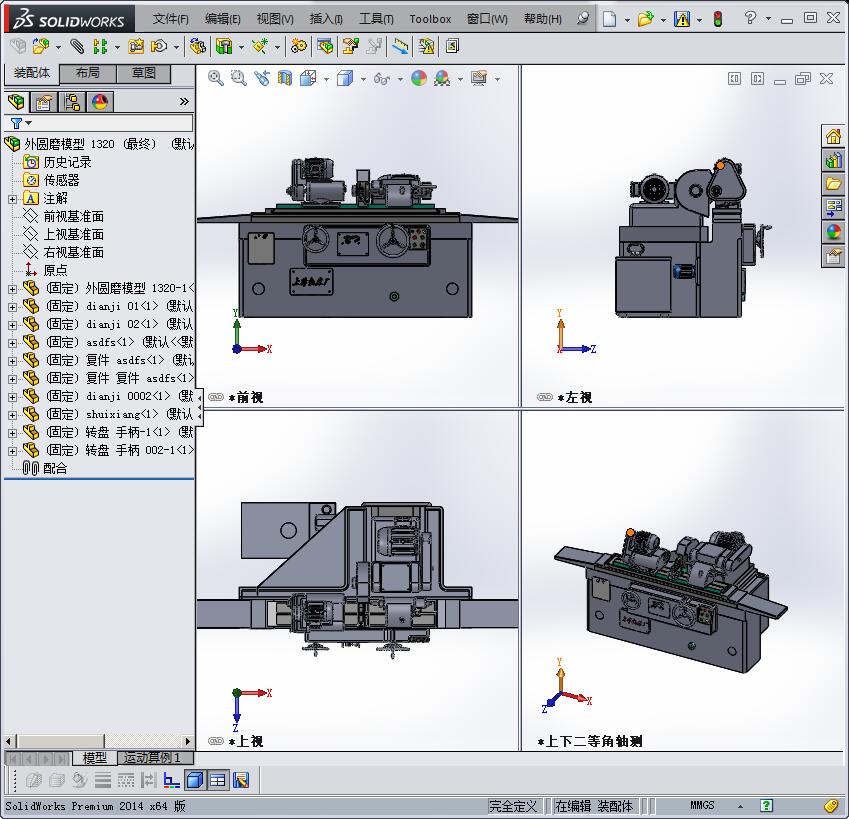Click the MMGS unit system in the status bar

[x=702, y=806]
